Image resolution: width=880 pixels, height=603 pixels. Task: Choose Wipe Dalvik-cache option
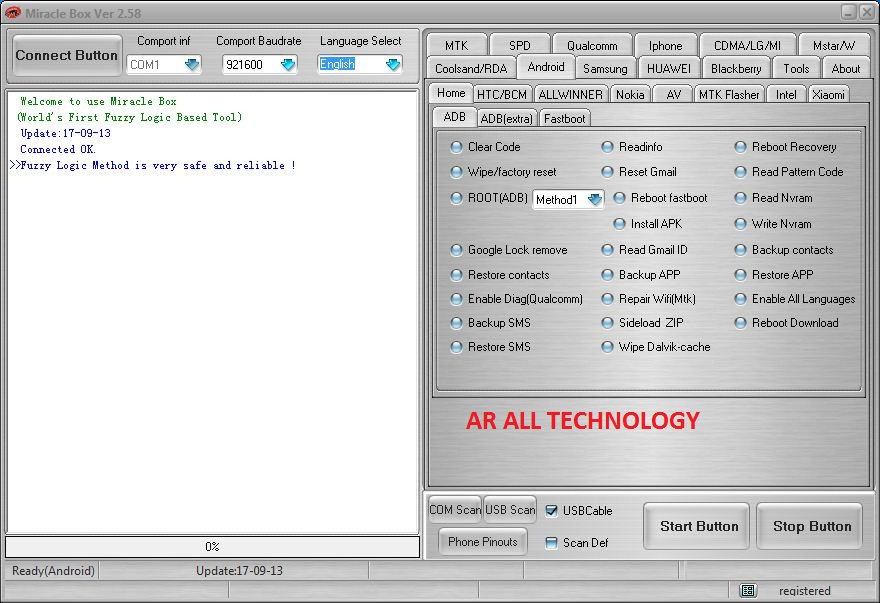point(607,347)
